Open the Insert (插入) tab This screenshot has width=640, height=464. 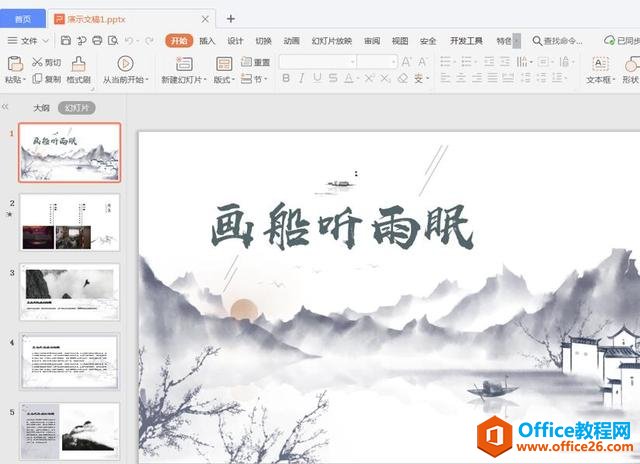pyautogui.click(x=207, y=41)
